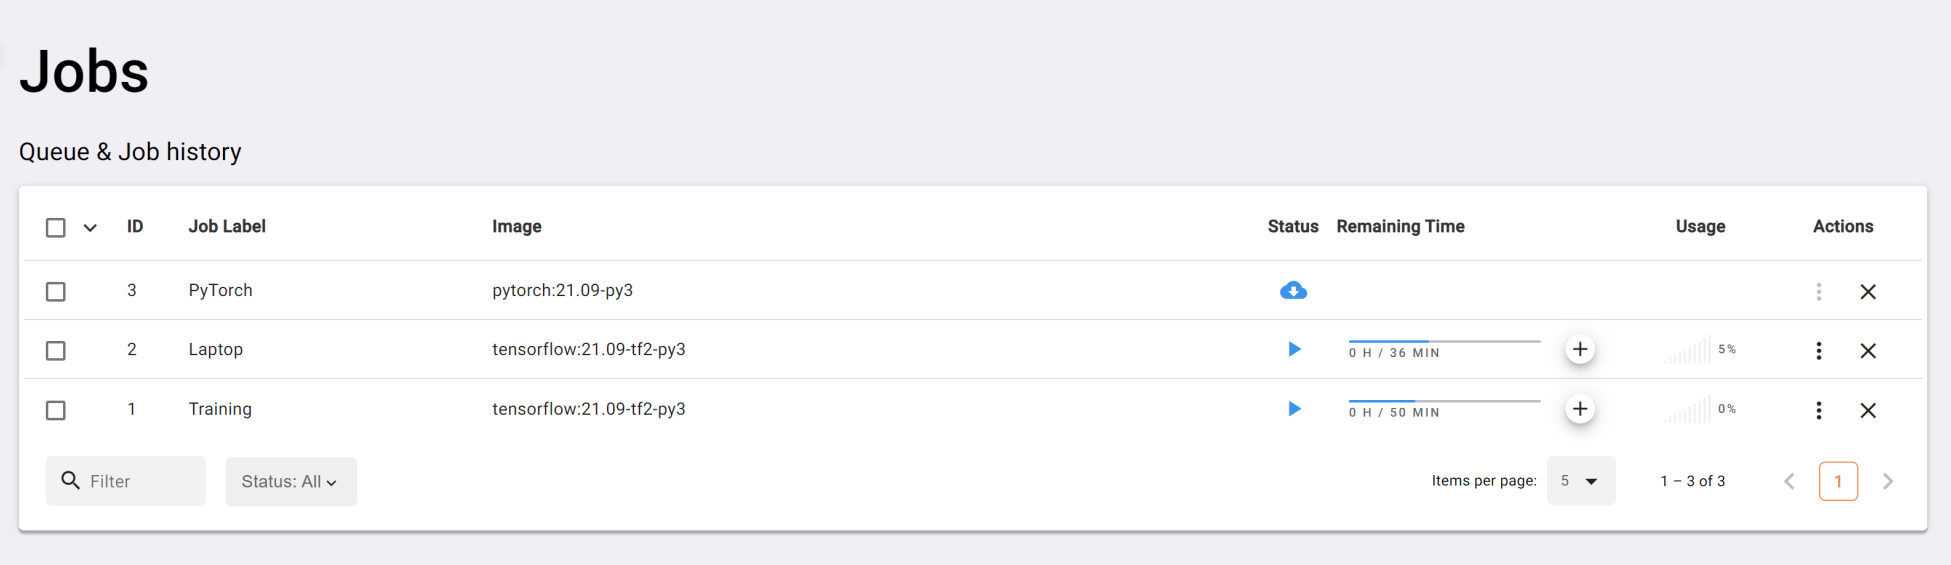Click the Laptop job remaining time progress bar
The width and height of the screenshot is (1951, 565).
tap(1444, 342)
